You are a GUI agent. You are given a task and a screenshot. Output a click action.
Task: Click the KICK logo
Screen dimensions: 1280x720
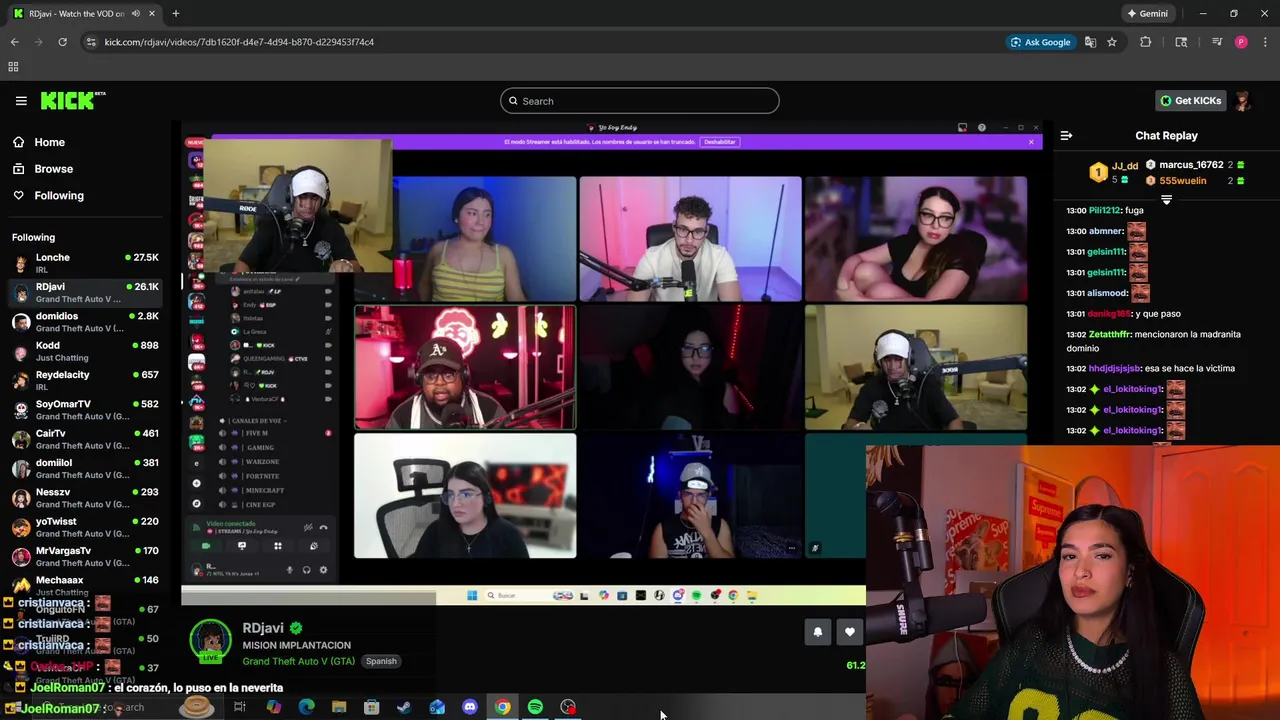(x=72, y=101)
